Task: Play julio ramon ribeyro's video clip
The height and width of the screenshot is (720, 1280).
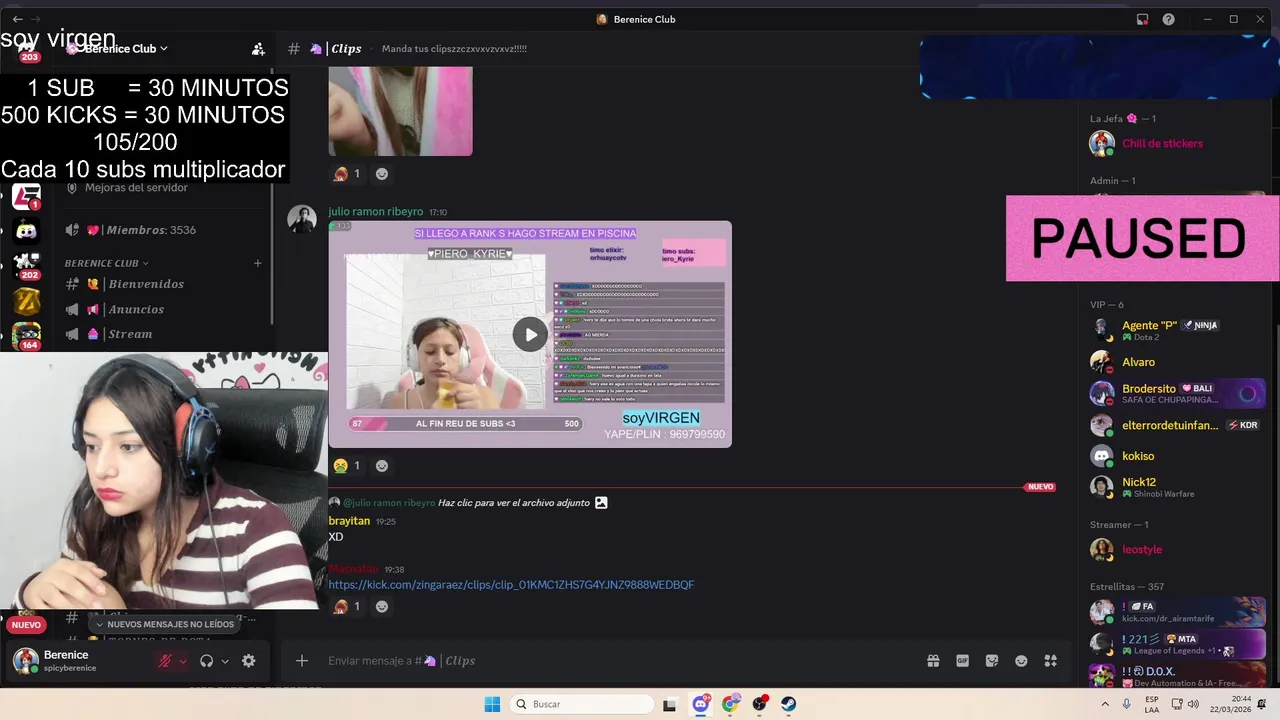Action: coord(530,334)
